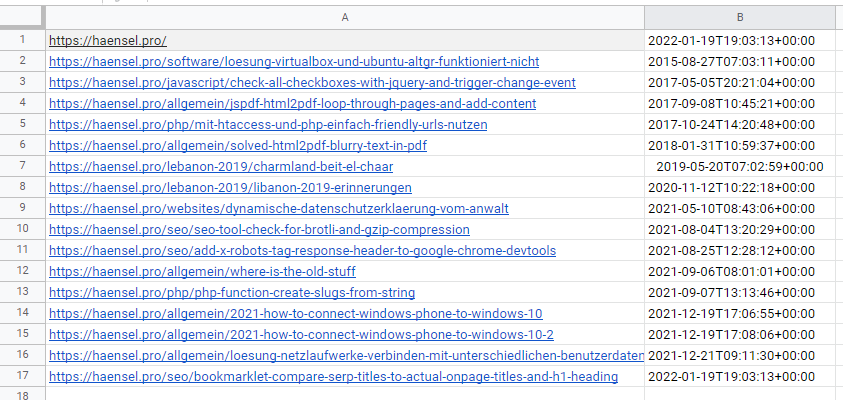
Task: Select cell with date 2019-05-20T07:02:59+00:00
Action: point(740,167)
